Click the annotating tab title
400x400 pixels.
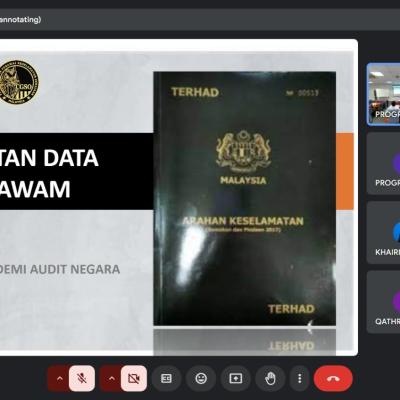20,20
